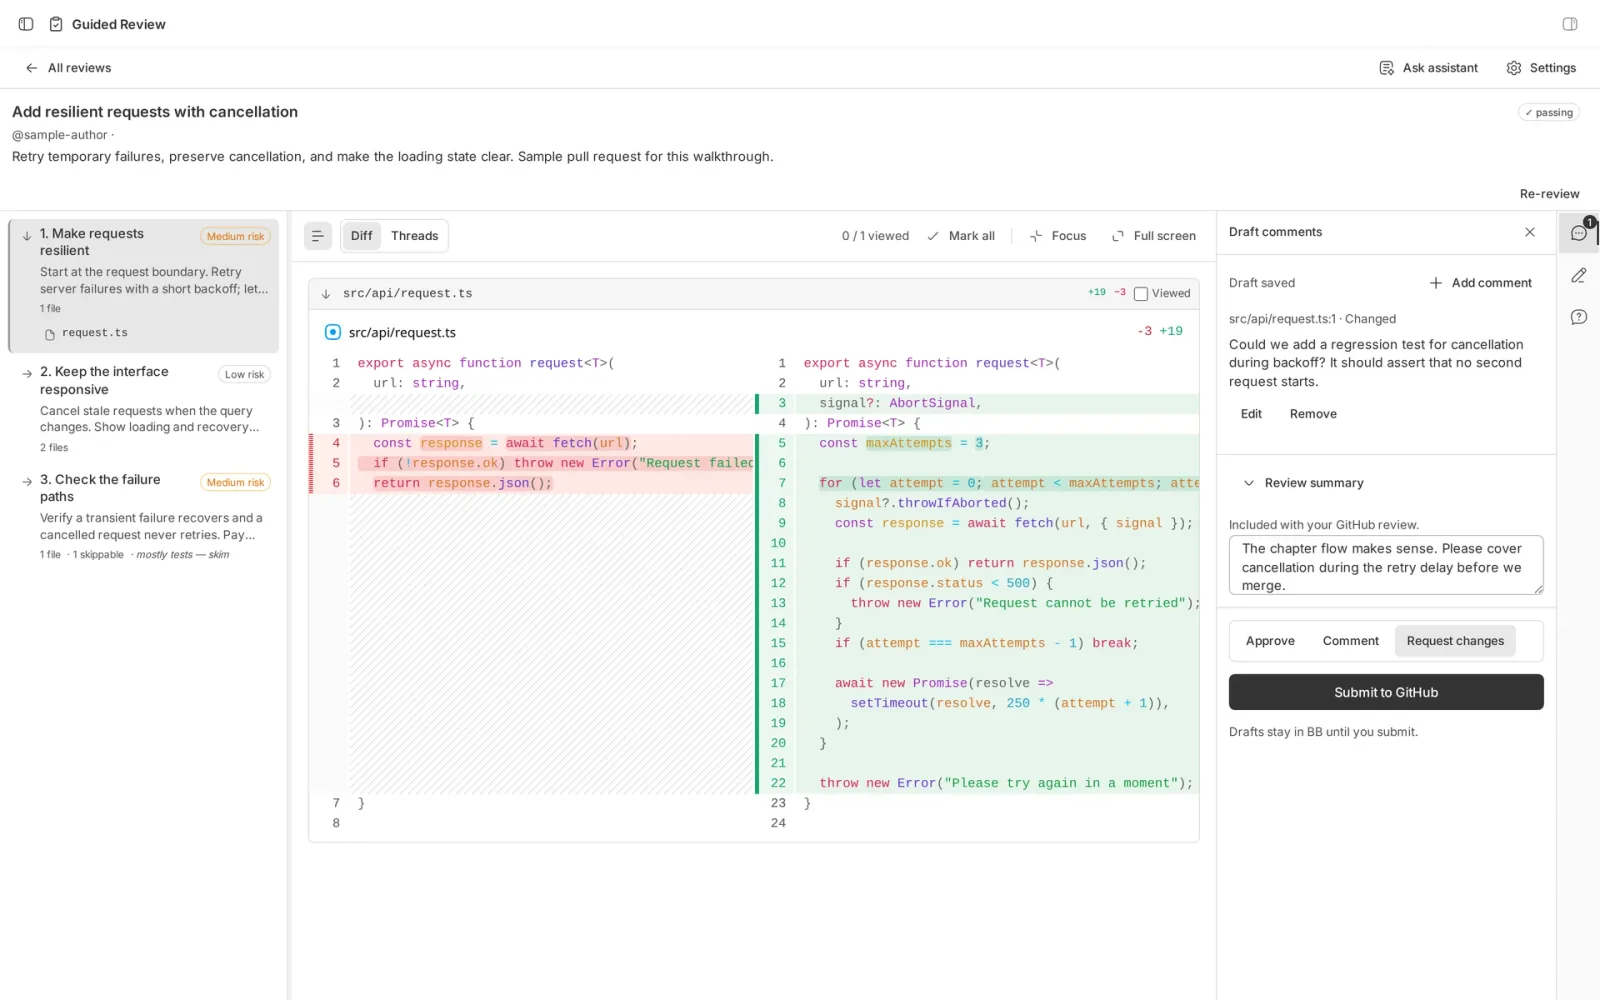
Task: Click the Draft saved status text
Action: 1262,283
